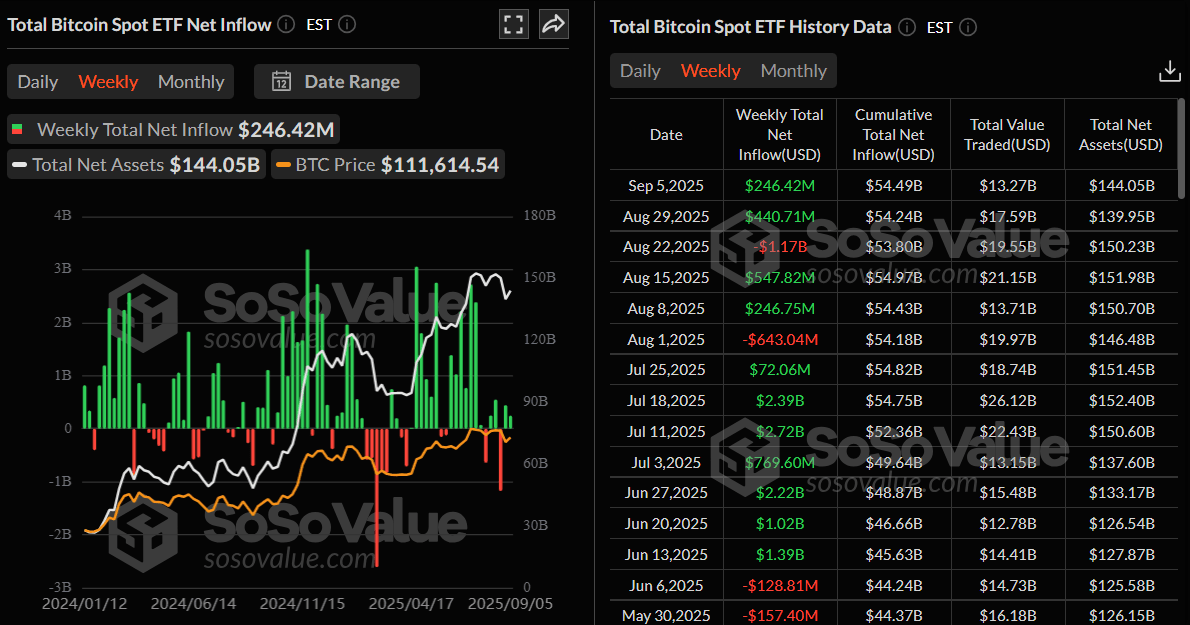Expand the chart to fullscreen
The image size is (1190, 625).
pos(513,25)
